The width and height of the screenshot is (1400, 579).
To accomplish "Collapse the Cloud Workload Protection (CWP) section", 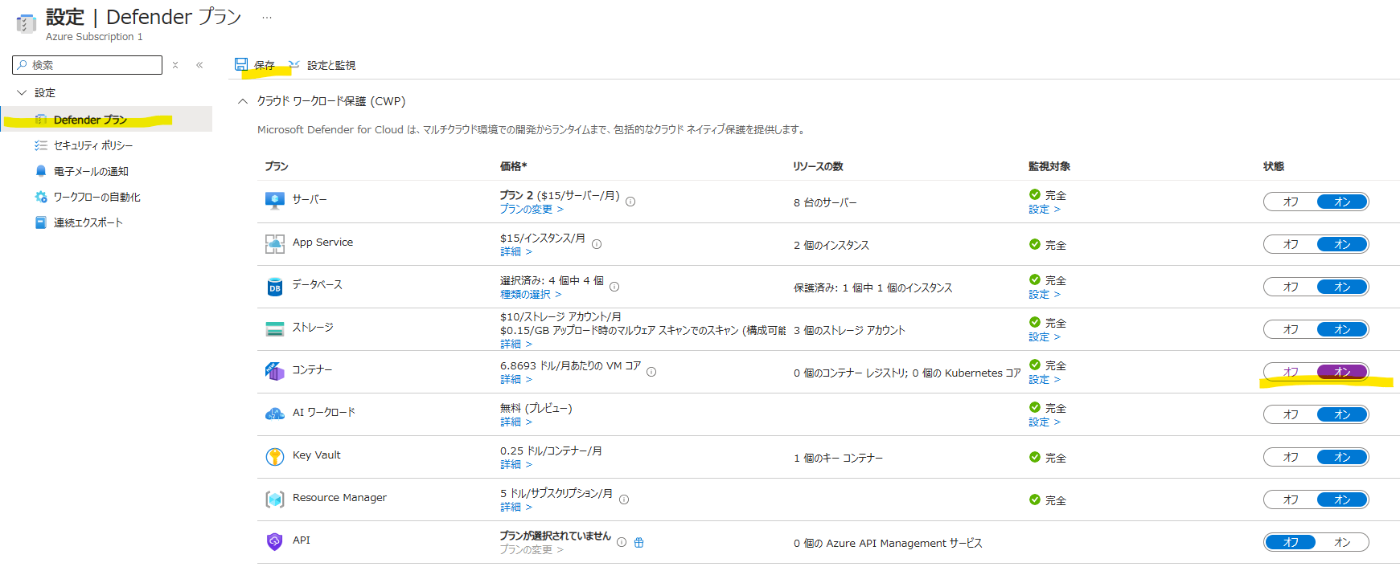I will click(x=241, y=101).
